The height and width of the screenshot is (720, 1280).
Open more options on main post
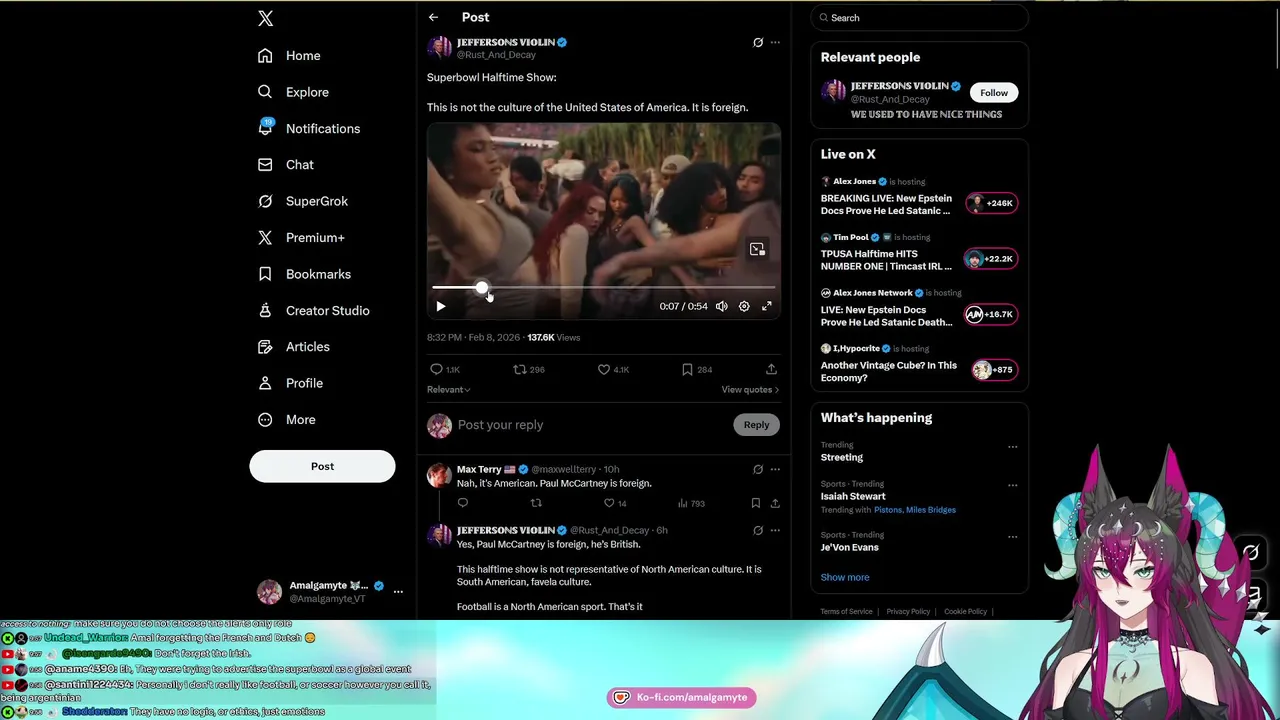point(775,43)
